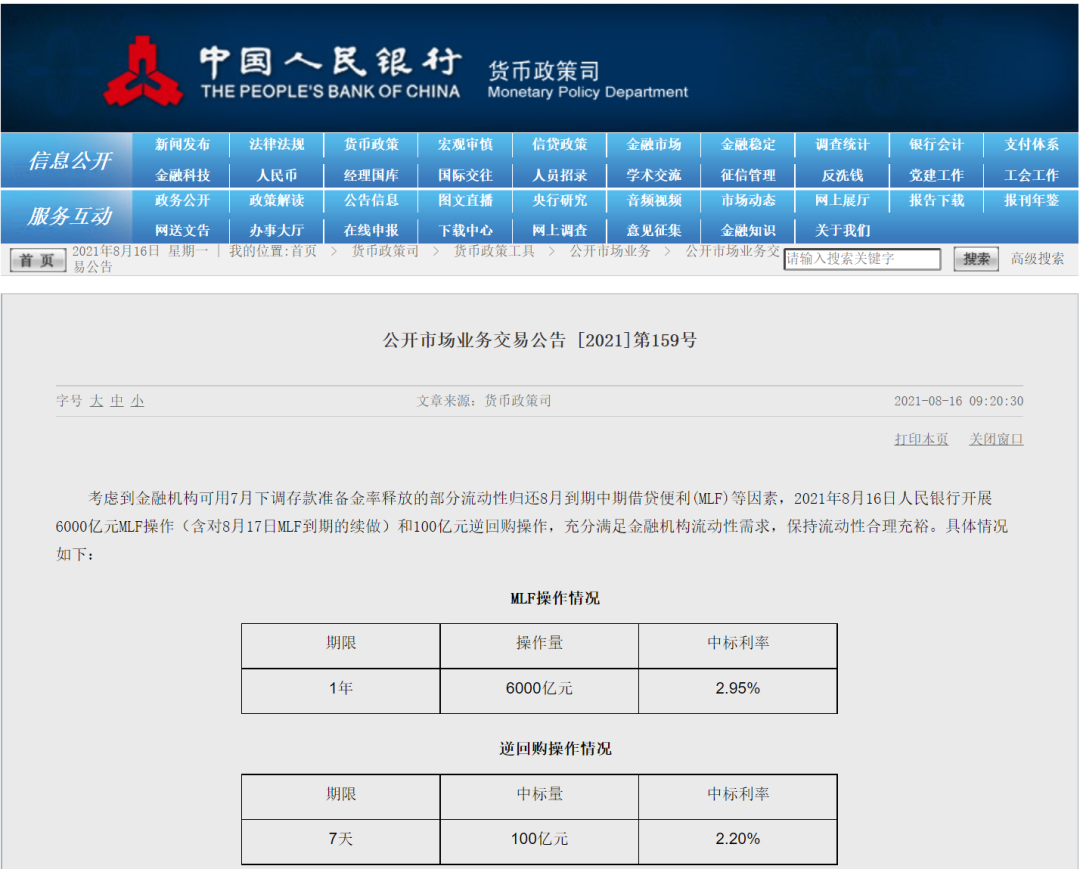The height and width of the screenshot is (869, 1080).
Task: Open 支付体系 menu item
Action: pos(1031,145)
